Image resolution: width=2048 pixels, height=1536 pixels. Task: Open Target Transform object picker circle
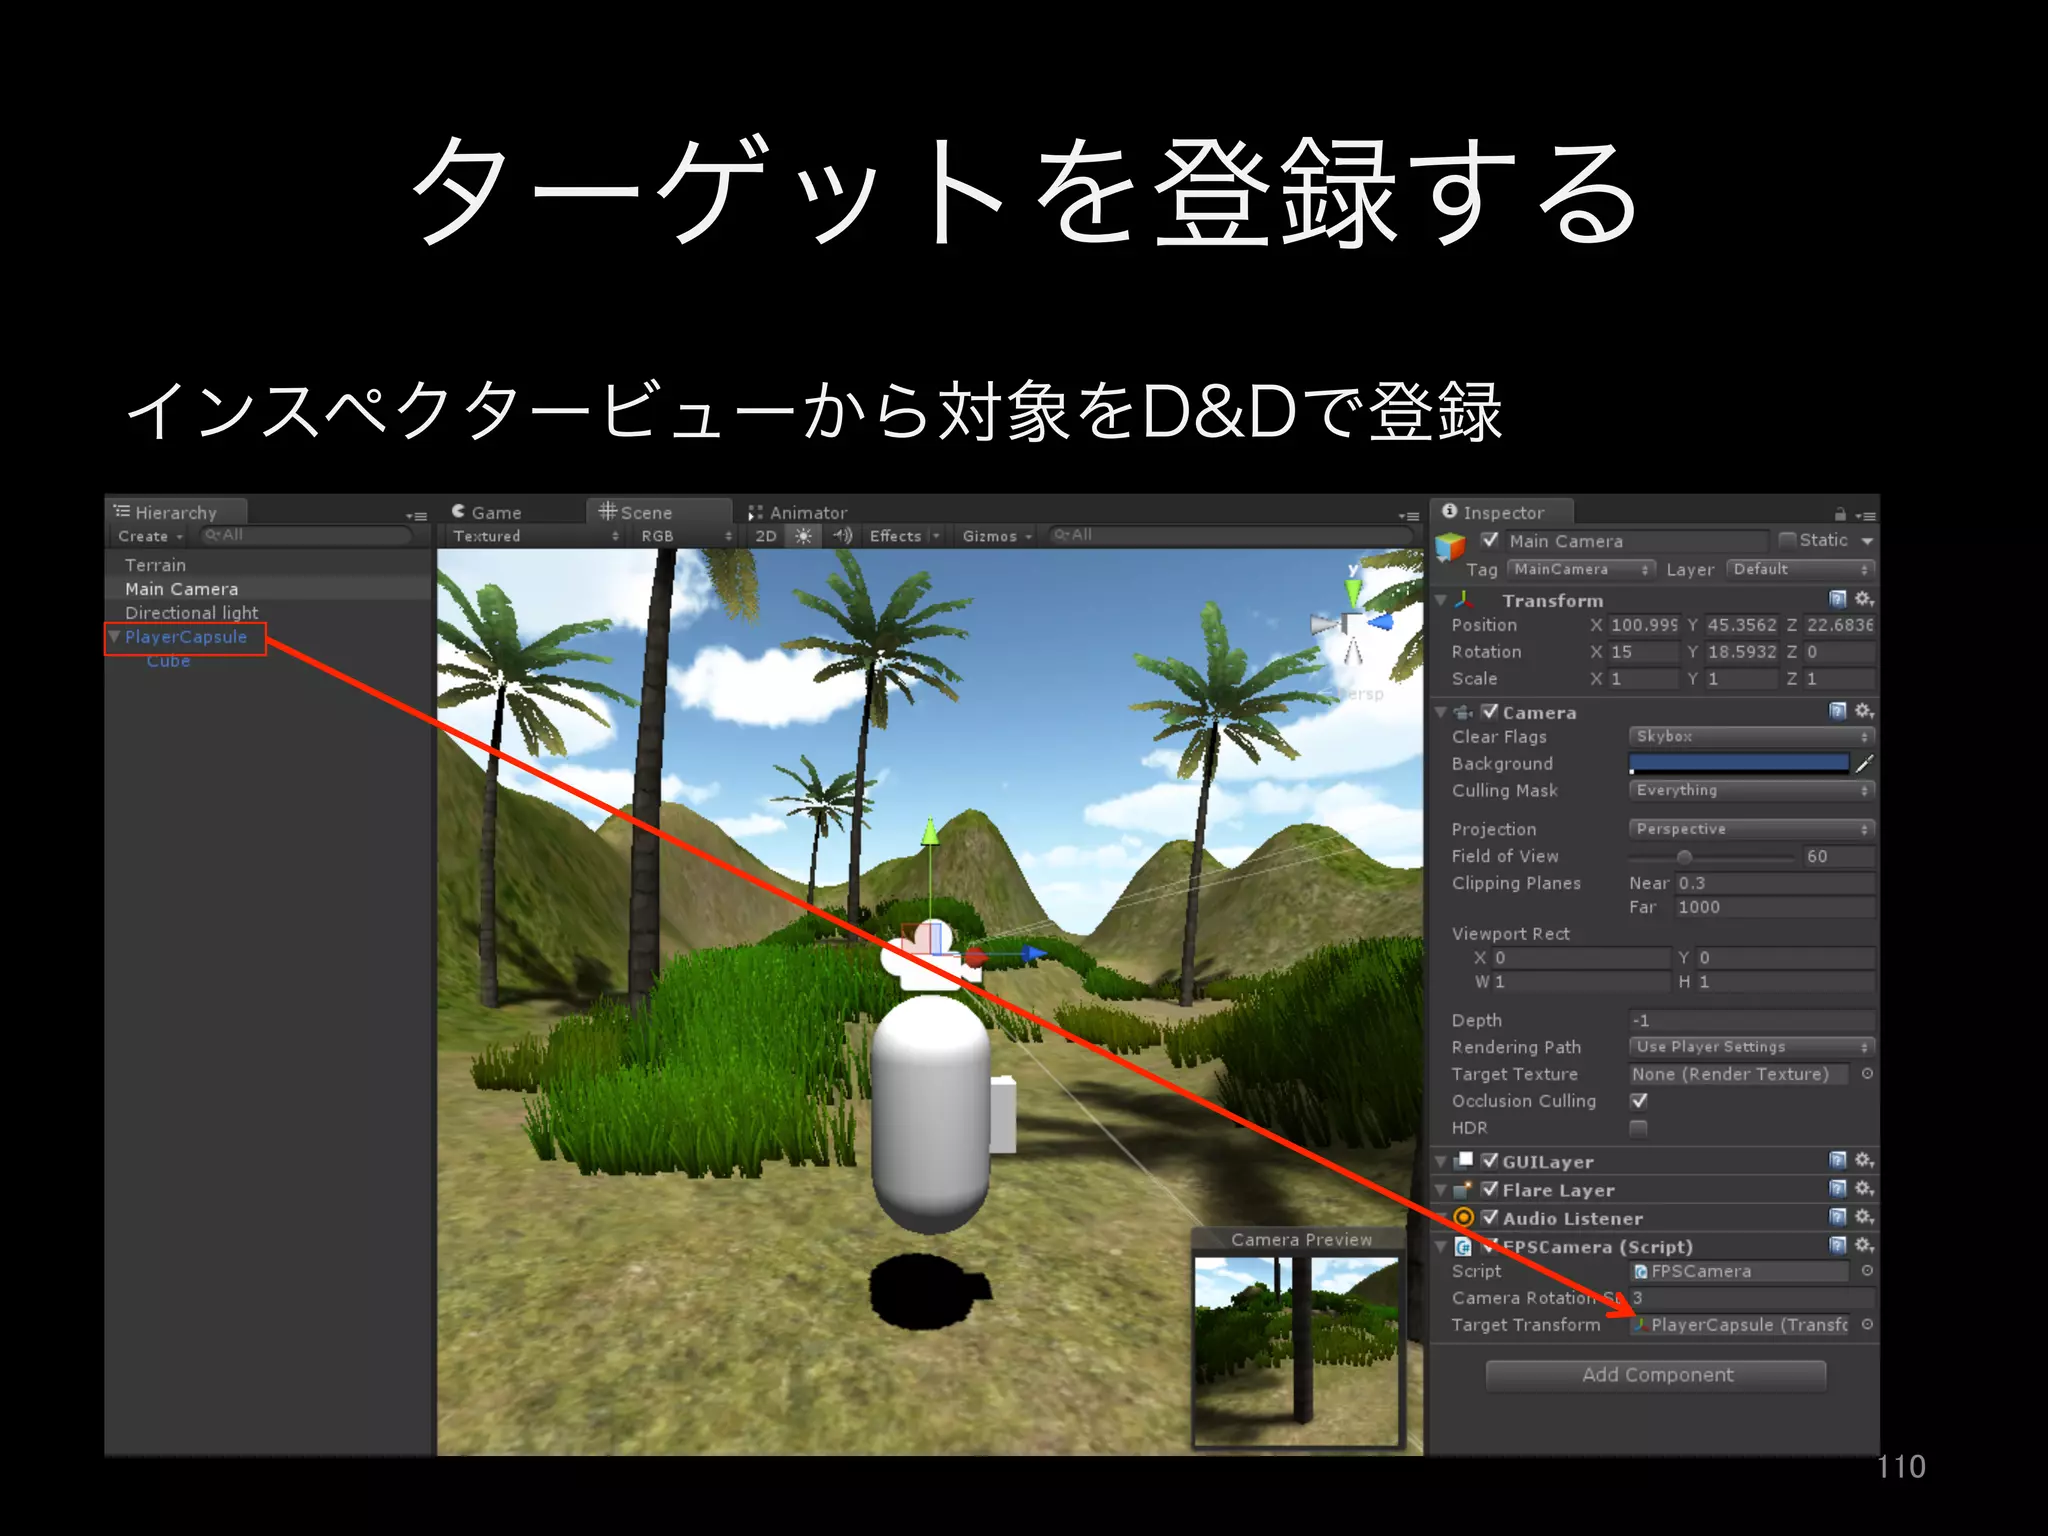coord(1867,1325)
